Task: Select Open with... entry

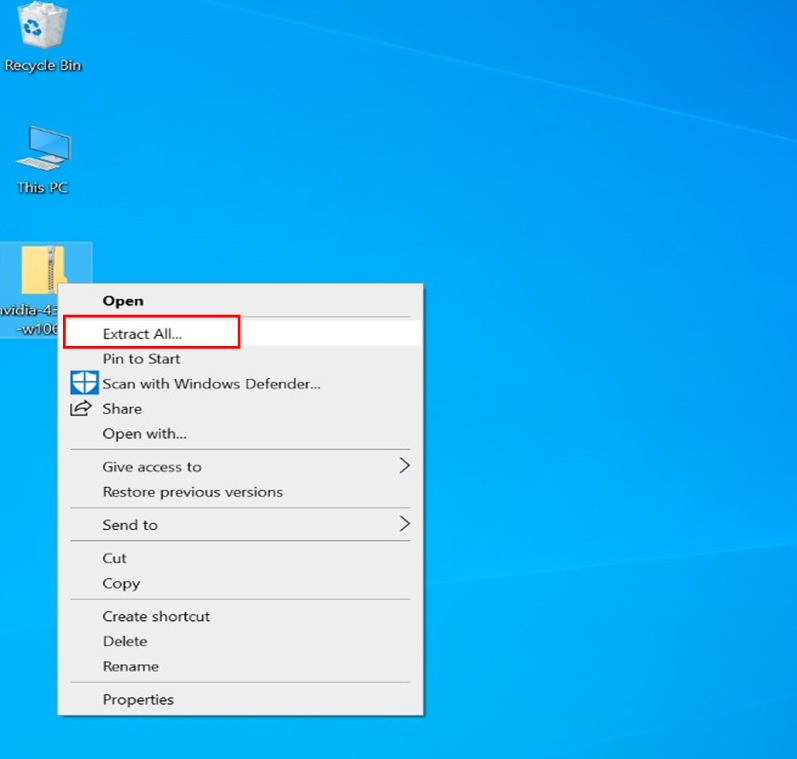Action: (240, 433)
